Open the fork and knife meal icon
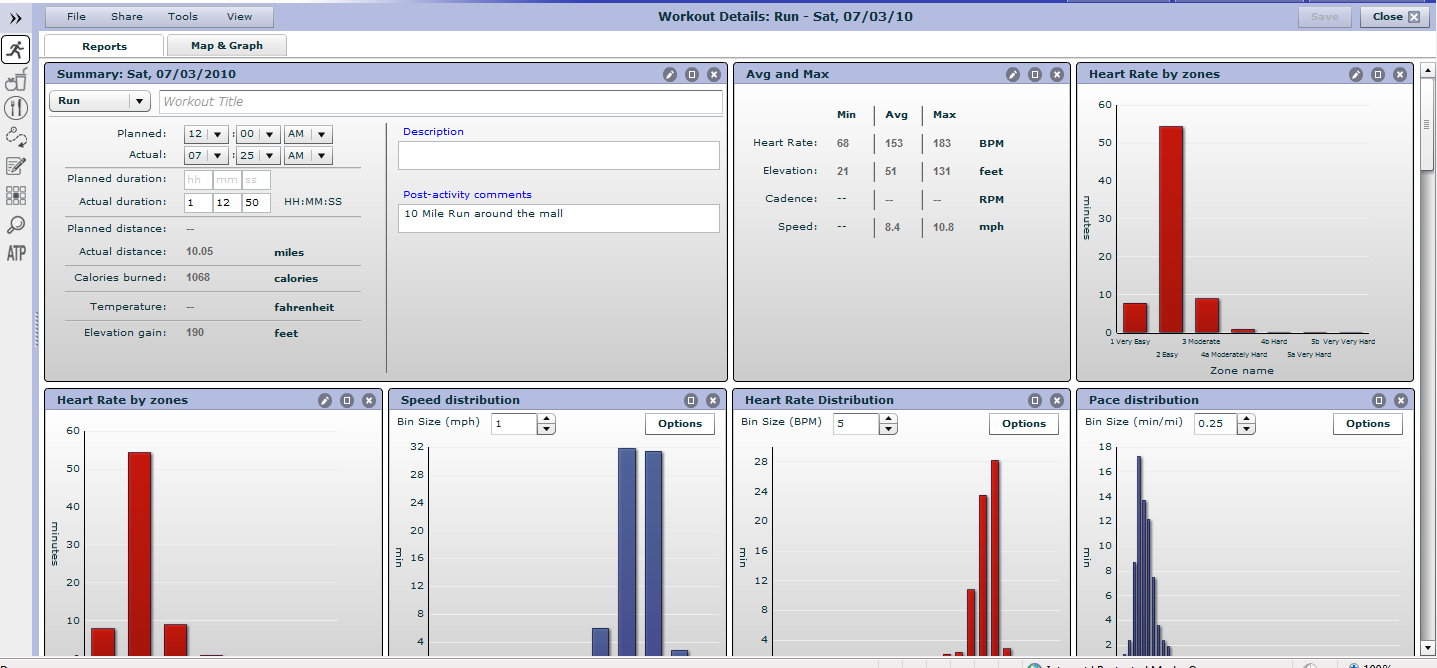This screenshot has width=1437, height=668. point(15,109)
